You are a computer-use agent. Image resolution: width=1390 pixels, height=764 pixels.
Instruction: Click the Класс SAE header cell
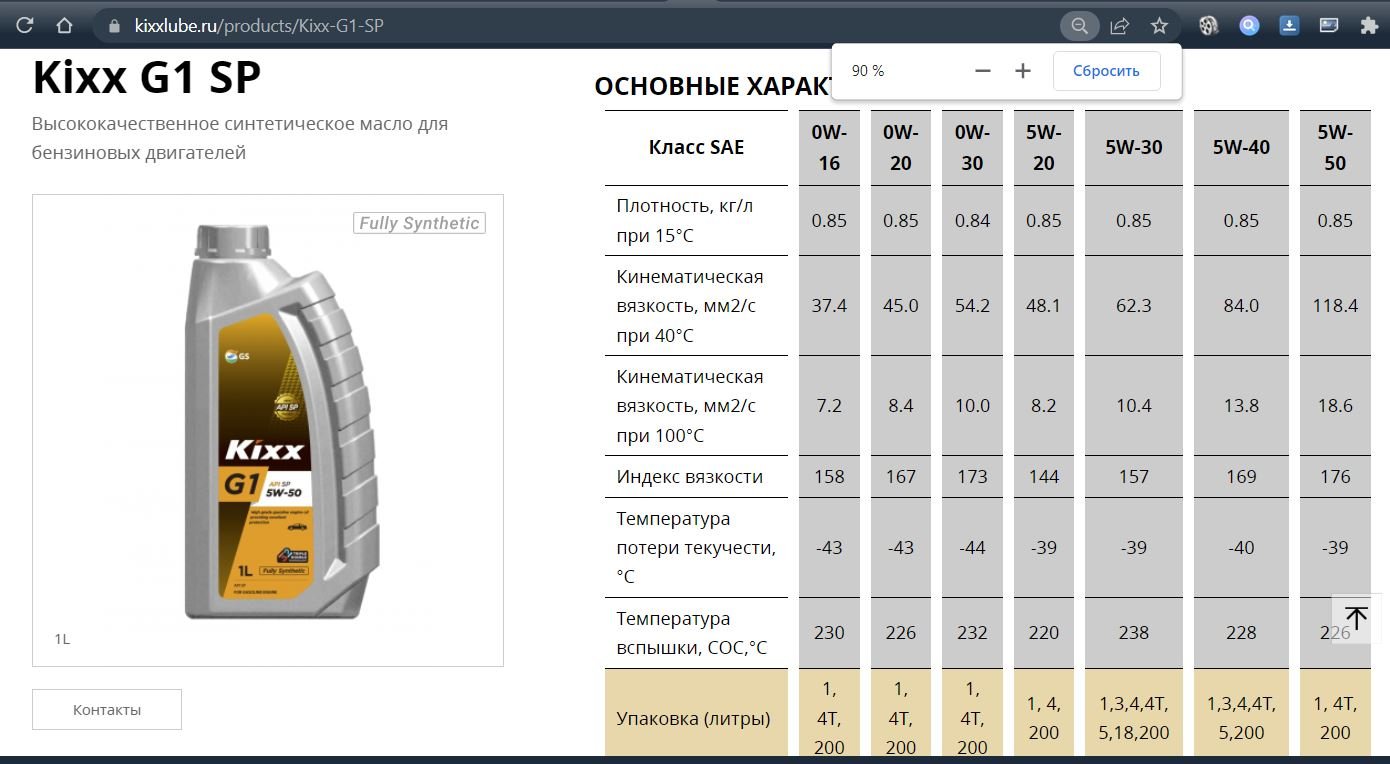point(696,147)
